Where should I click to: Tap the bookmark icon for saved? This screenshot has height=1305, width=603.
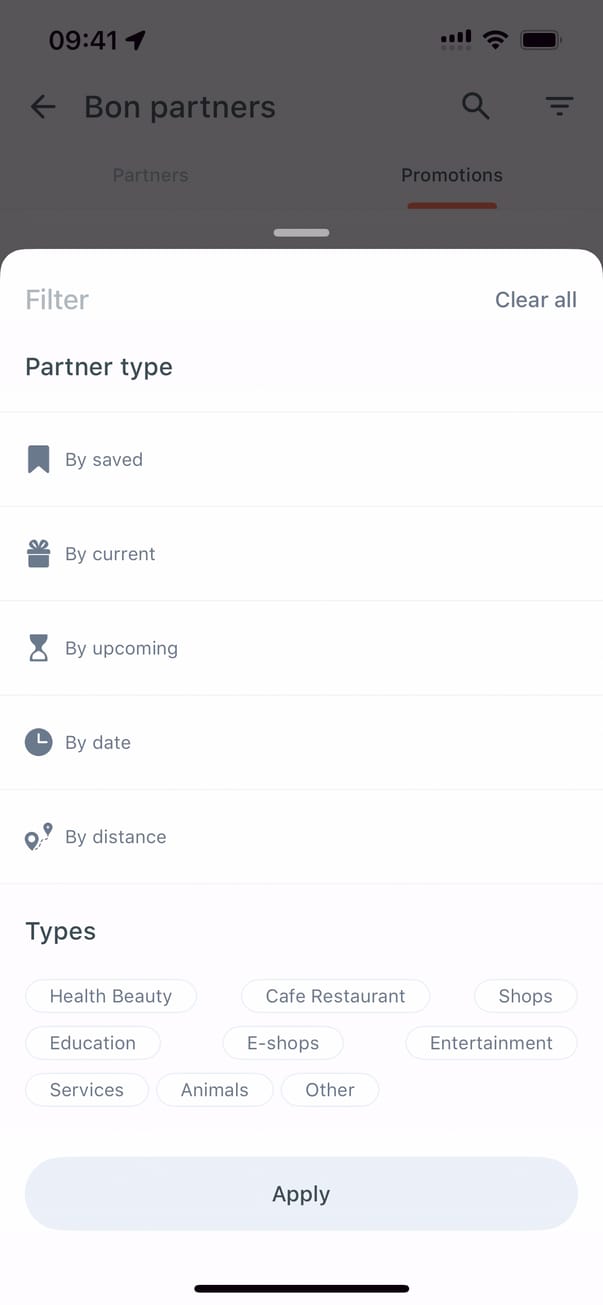[38, 460]
